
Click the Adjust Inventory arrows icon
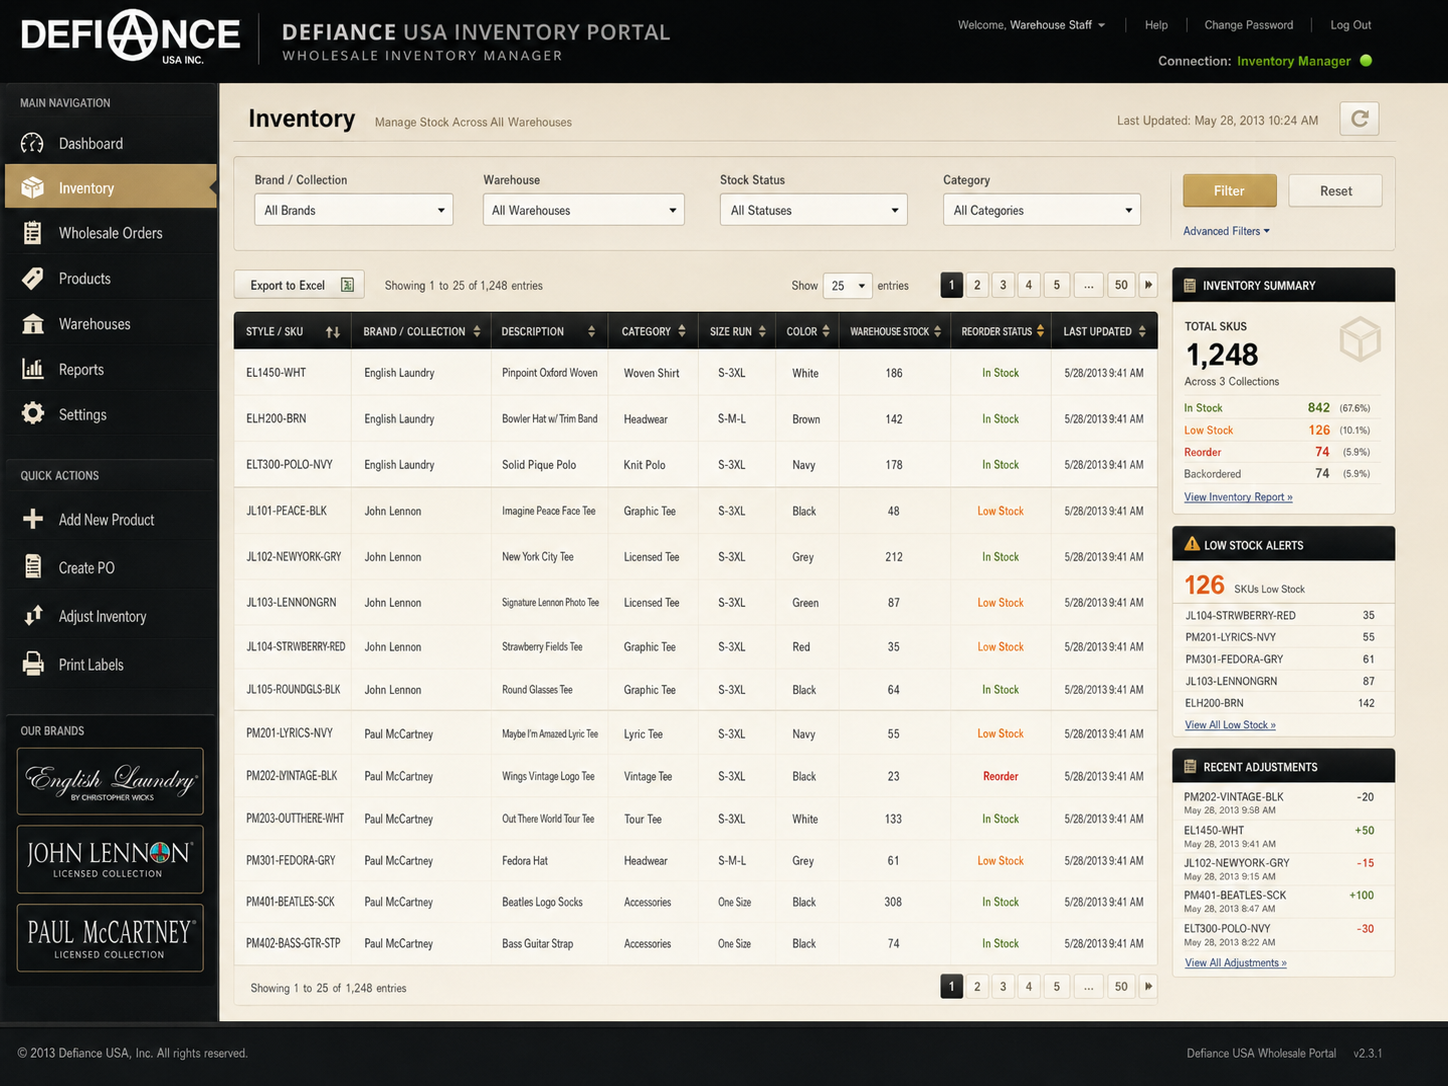point(32,616)
